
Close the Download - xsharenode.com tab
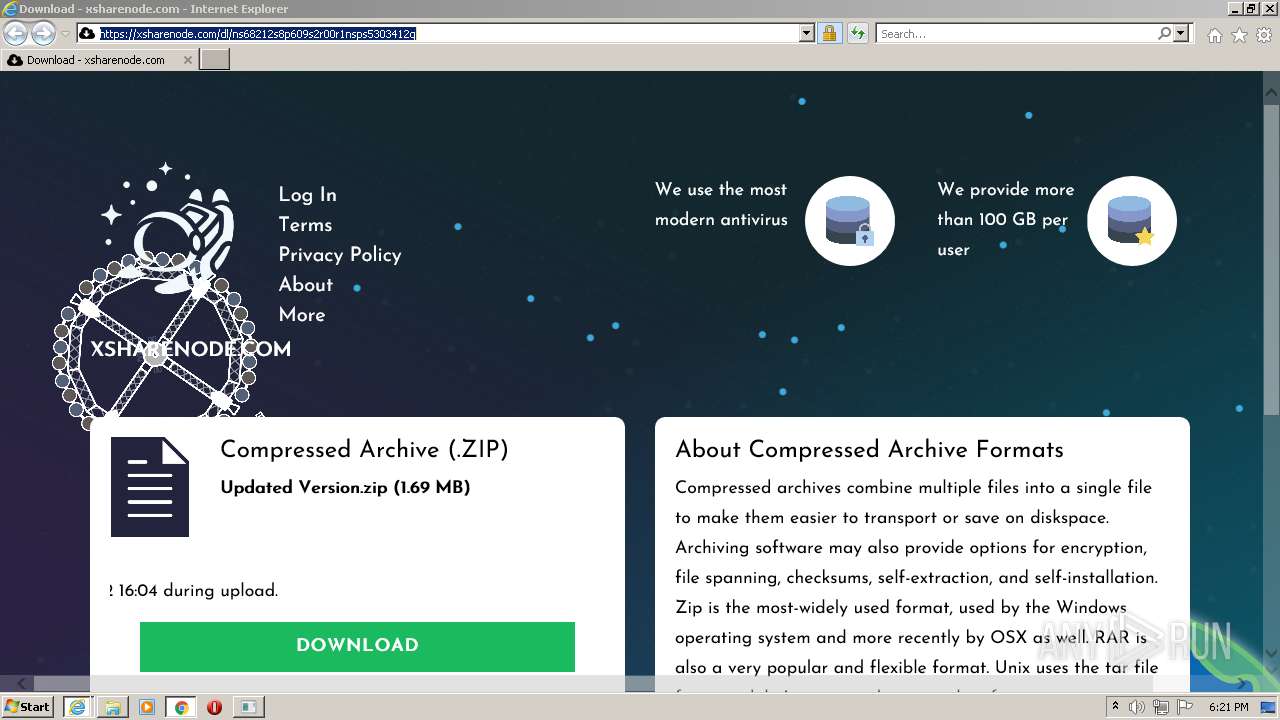coord(187,59)
